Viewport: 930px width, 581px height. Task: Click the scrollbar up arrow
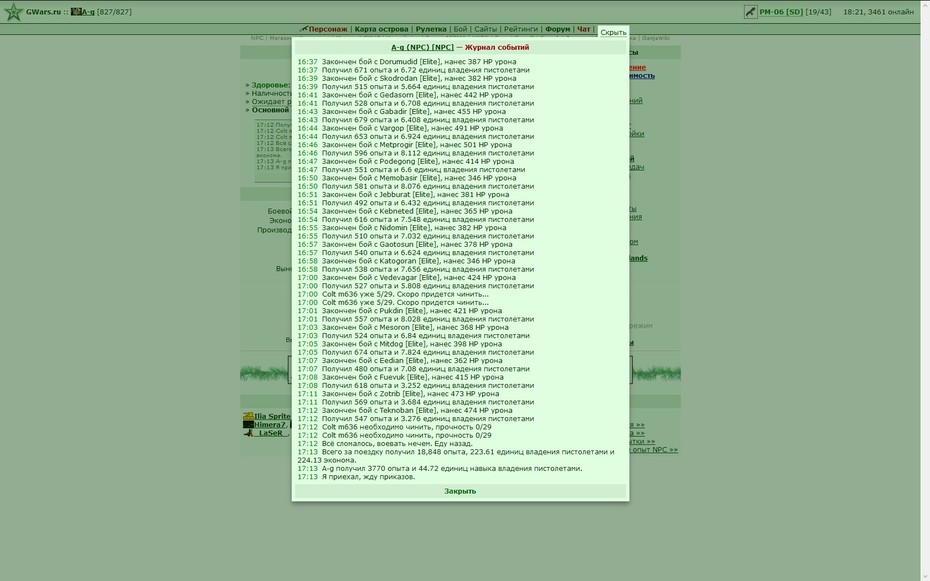click(x=925, y=4)
